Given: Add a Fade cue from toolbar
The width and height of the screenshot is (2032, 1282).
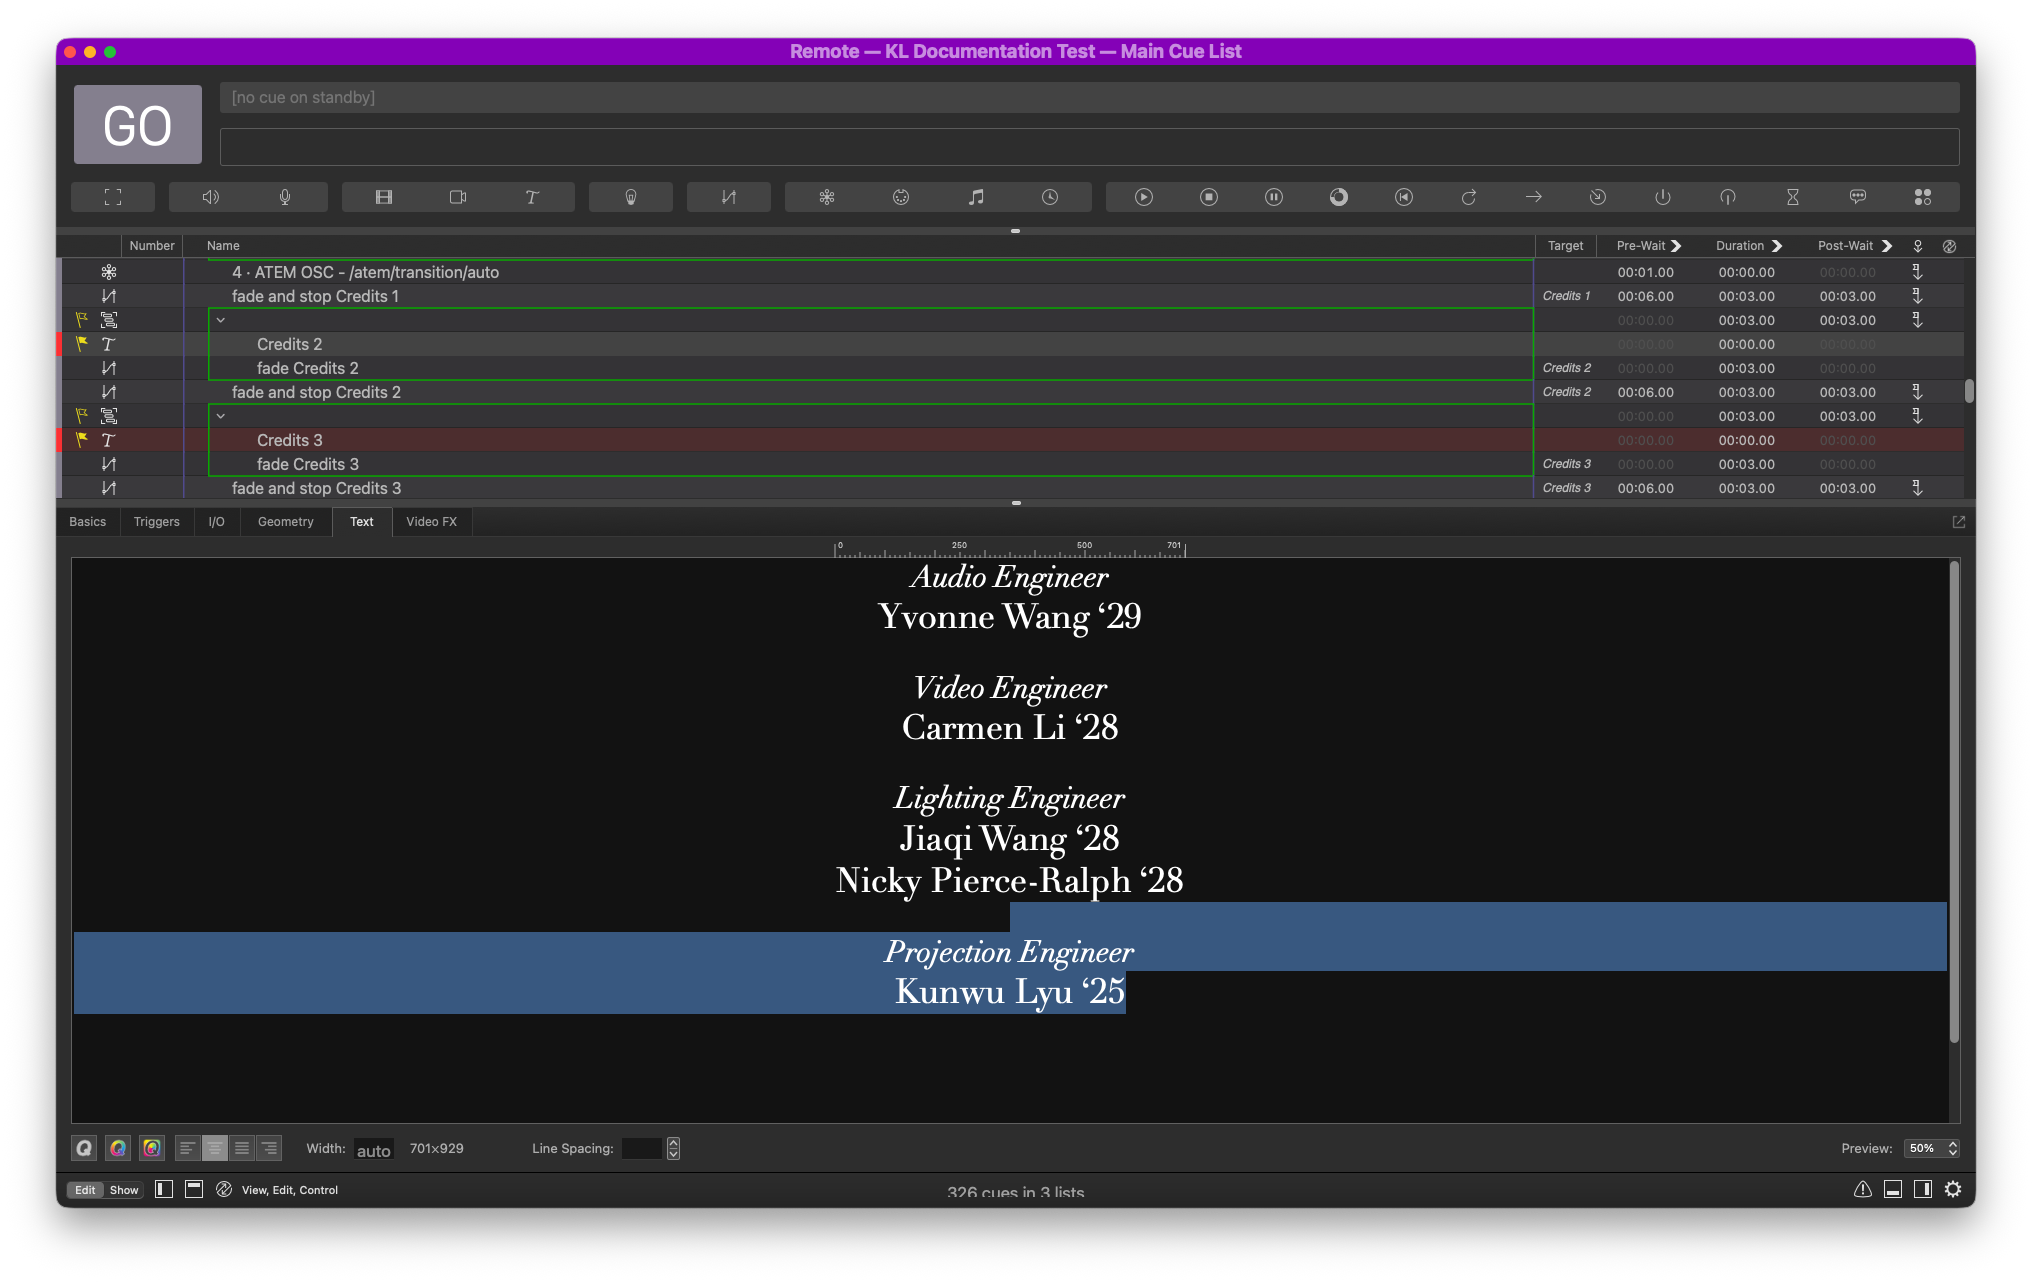Looking at the screenshot, I should 729,197.
